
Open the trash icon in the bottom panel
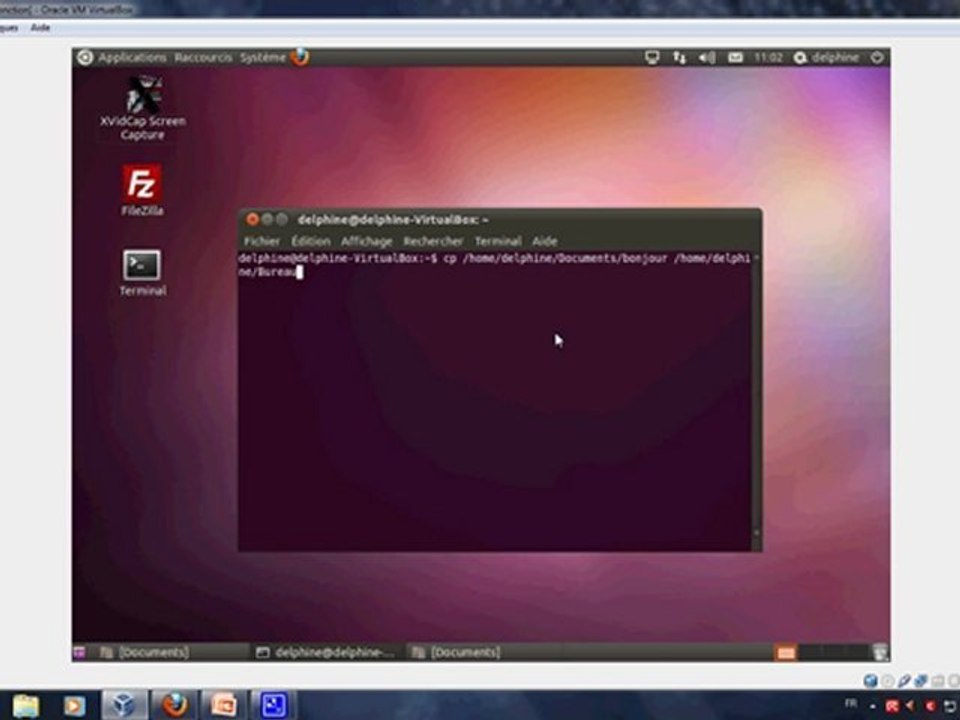880,652
